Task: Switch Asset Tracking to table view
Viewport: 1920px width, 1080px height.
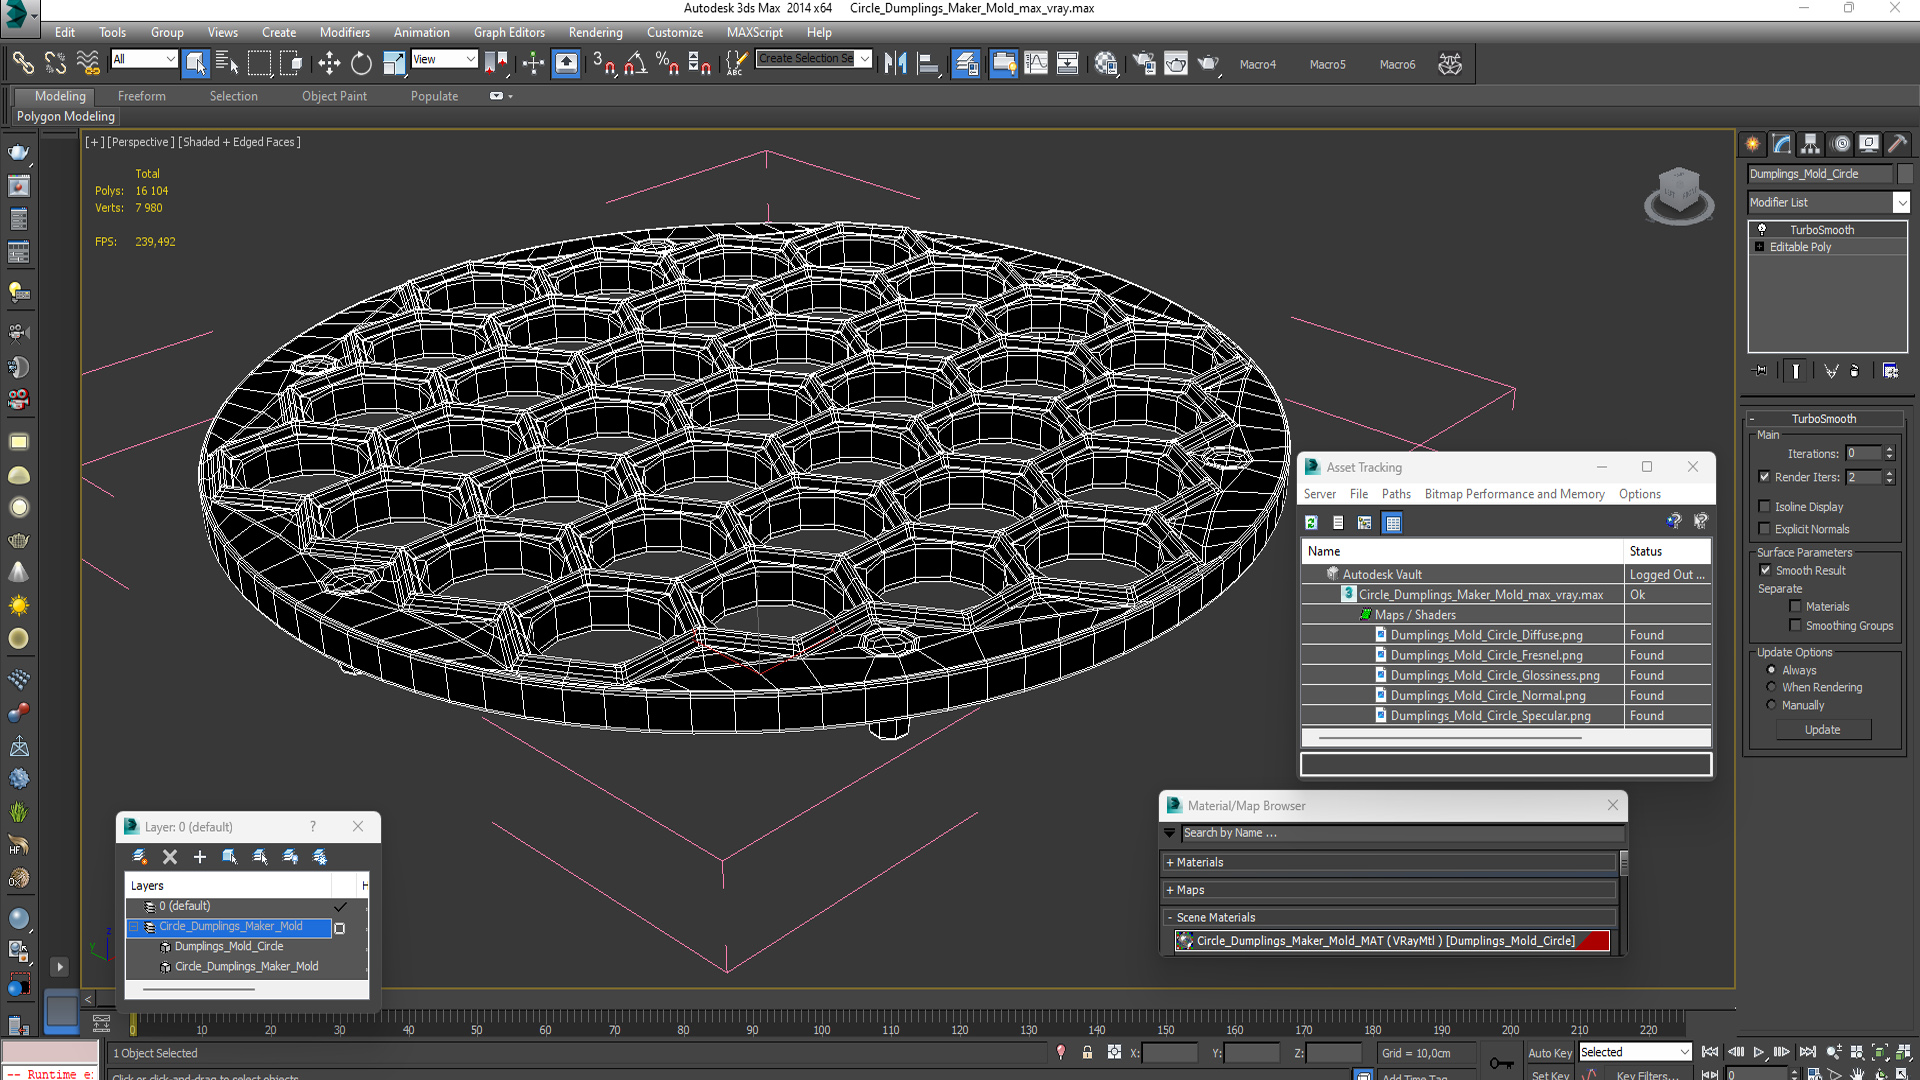Action: (x=1392, y=522)
